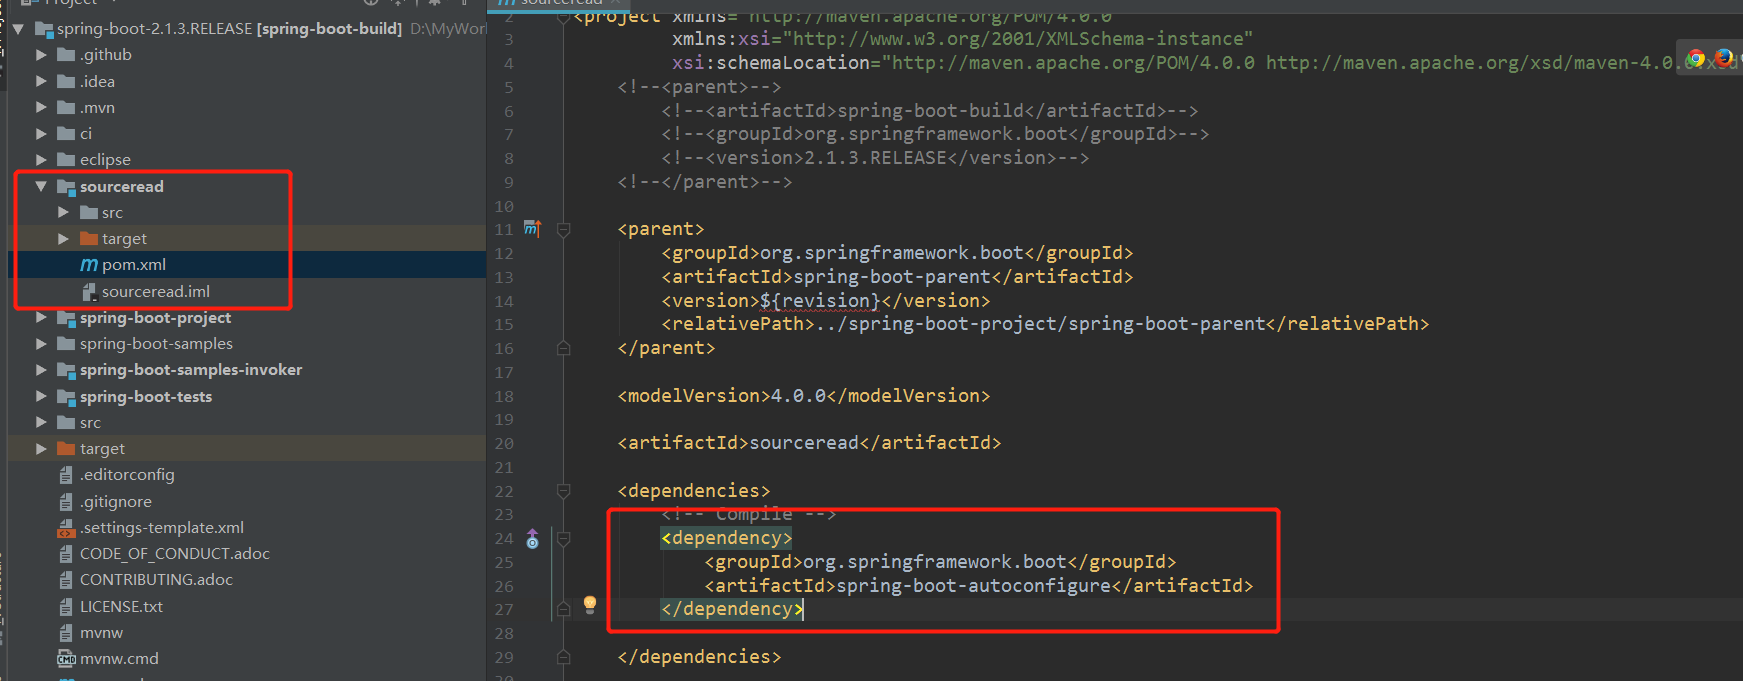The height and width of the screenshot is (681, 1743).
Task: Fold the parent tag at line 11
Action: click(563, 230)
